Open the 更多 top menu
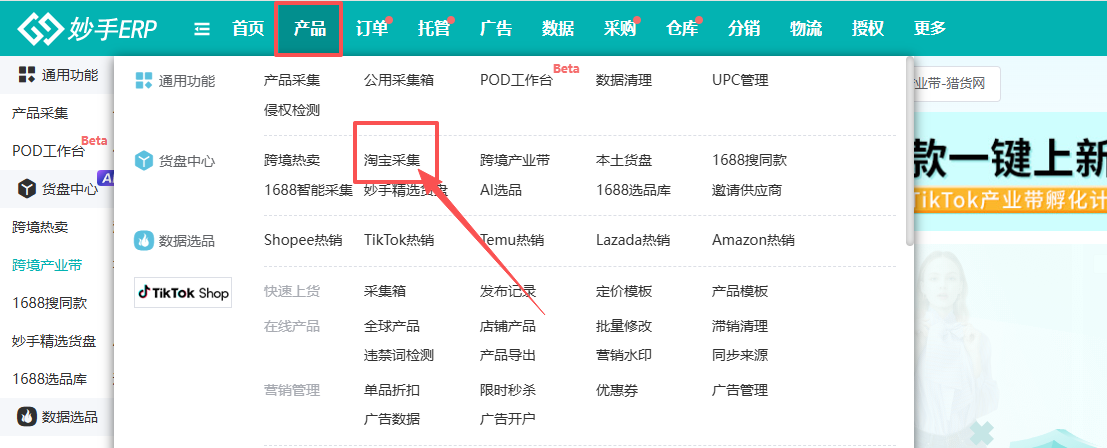This screenshot has width=1107, height=448. tap(930, 29)
